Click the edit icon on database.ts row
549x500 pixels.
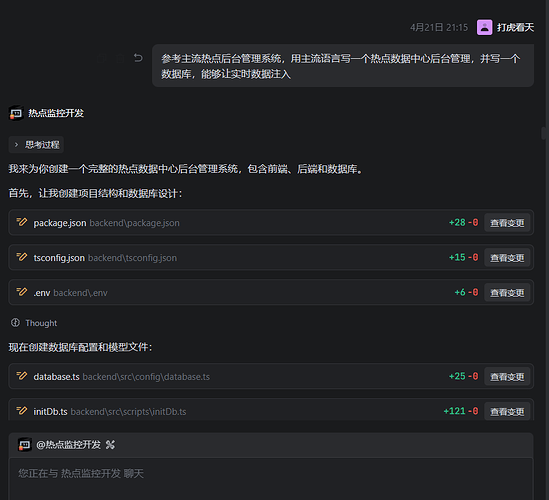(22, 376)
